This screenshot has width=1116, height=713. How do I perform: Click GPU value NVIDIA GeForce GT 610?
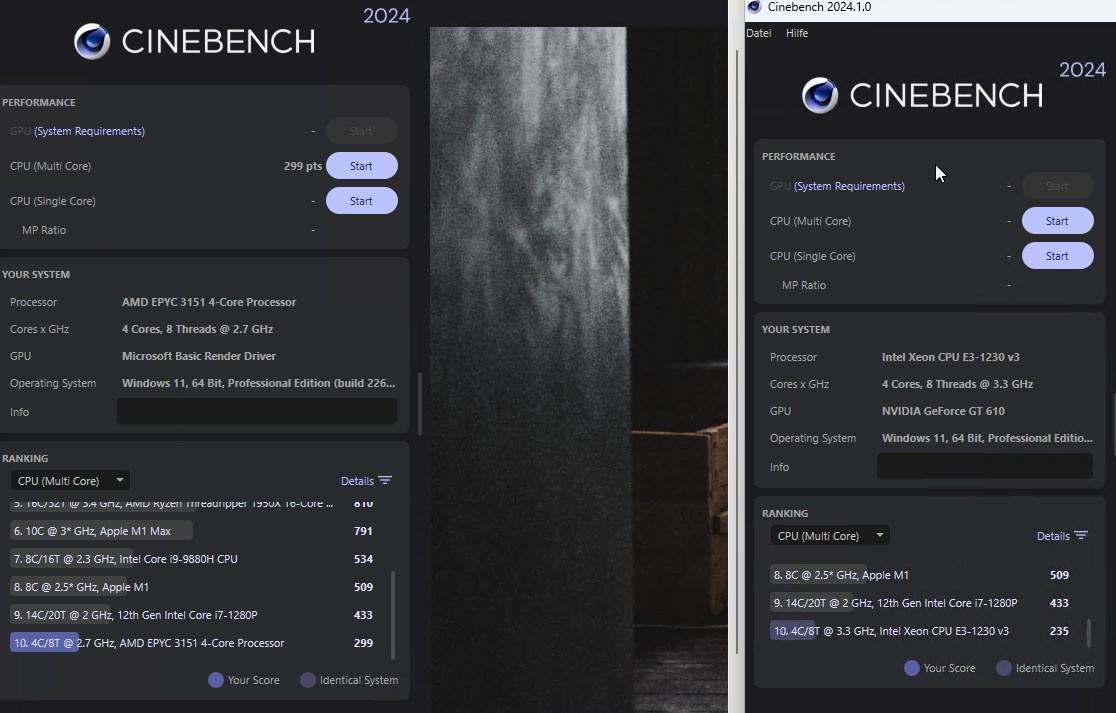[x=943, y=411]
